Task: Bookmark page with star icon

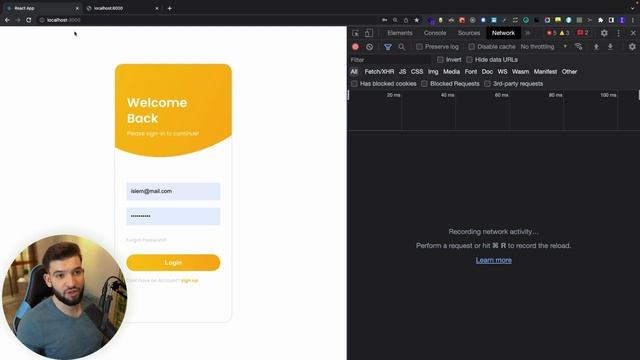Action: [x=417, y=20]
